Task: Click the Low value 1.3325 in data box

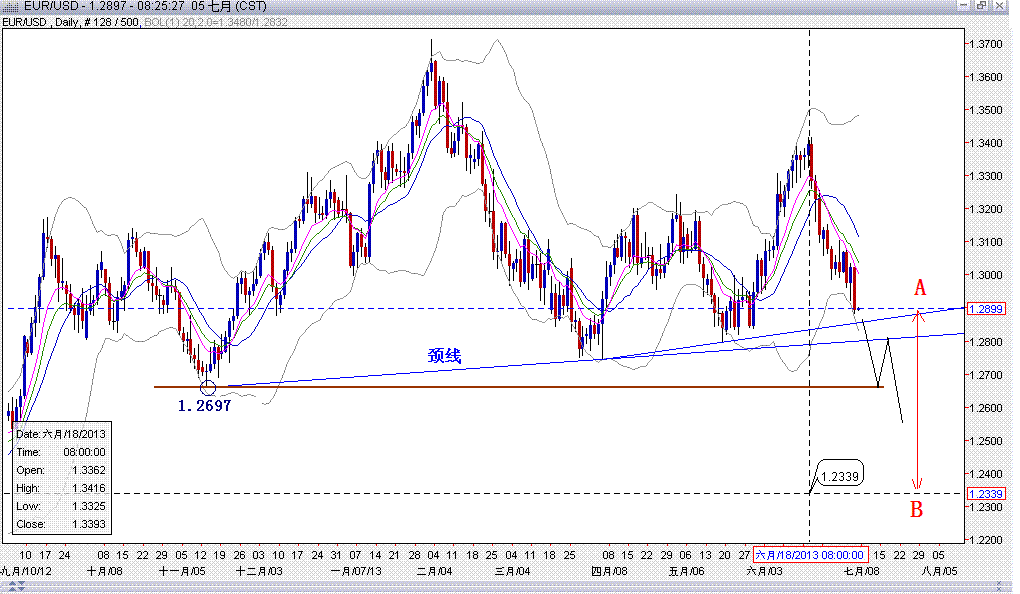Action: (x=89, y=506)
